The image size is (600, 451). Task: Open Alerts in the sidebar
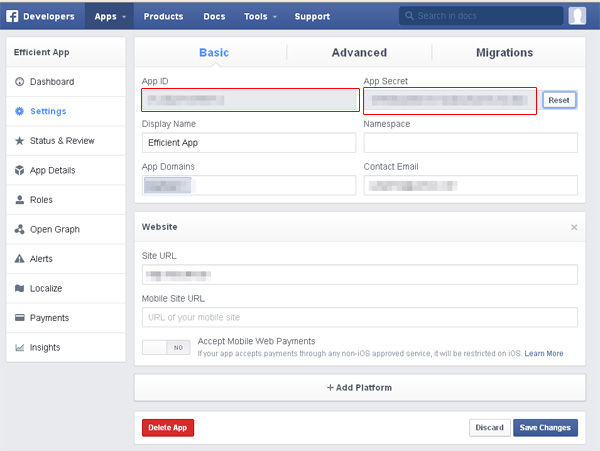[66, 259]
